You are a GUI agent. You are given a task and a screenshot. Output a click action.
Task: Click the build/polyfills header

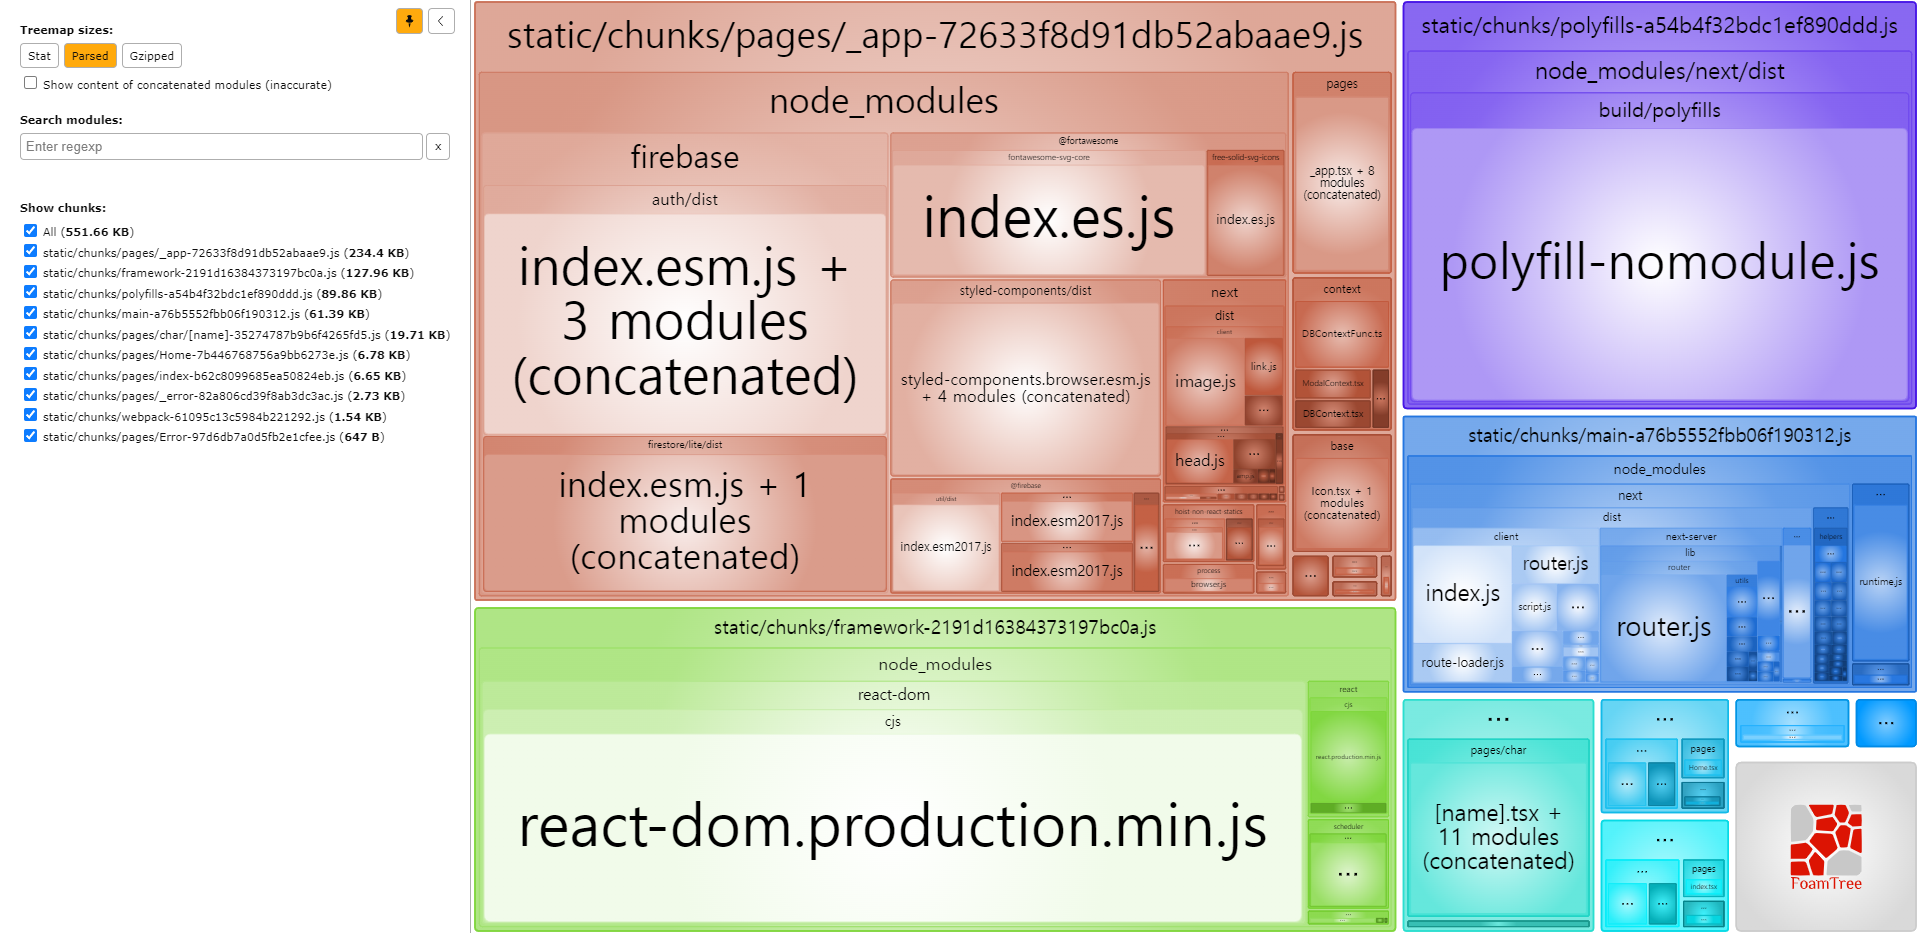coord(1659,110)
